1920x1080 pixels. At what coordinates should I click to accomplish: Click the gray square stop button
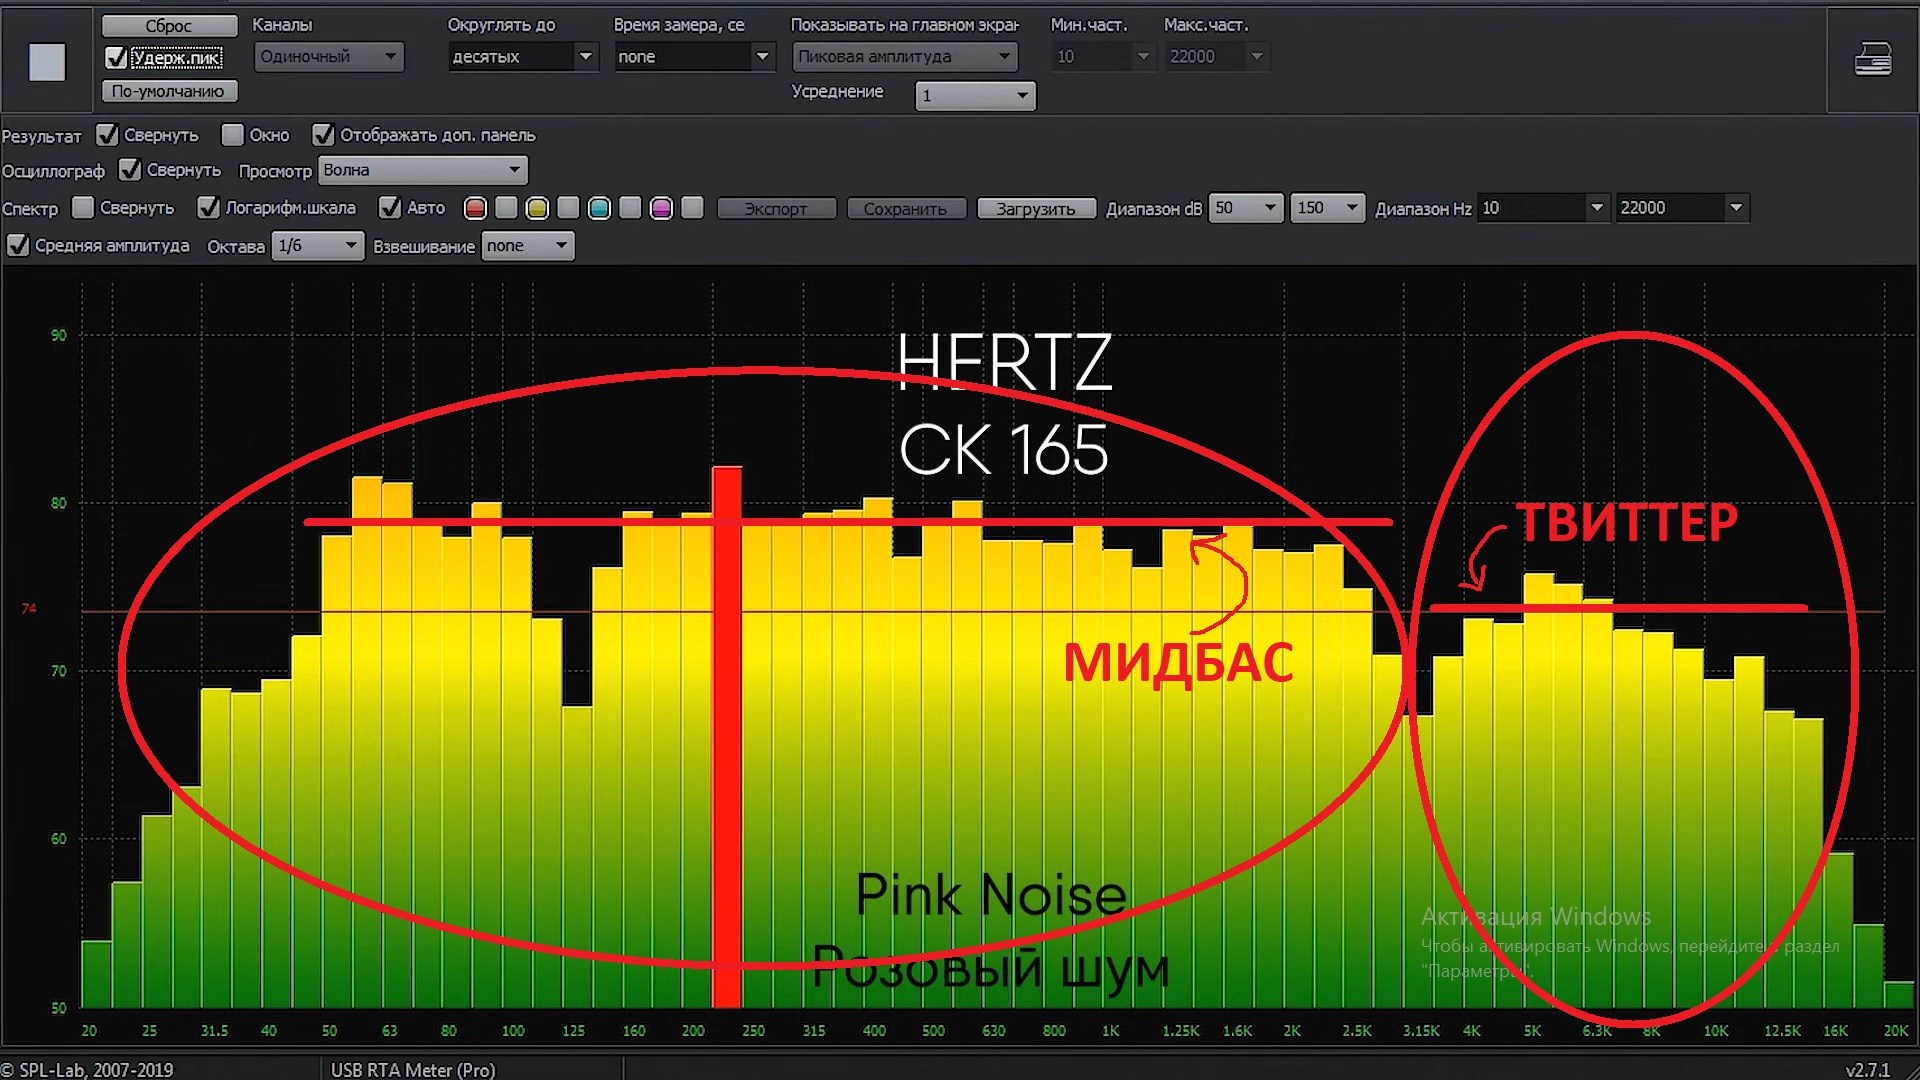tap(47, 62)
